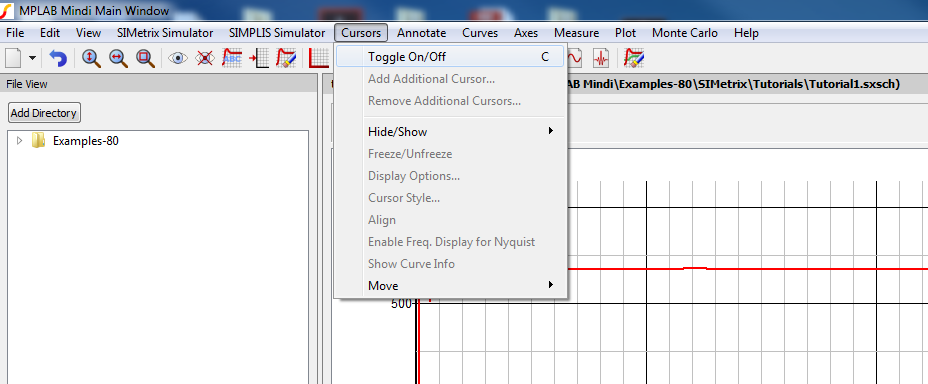Close the open Cursors menu

click(x=361, y=33)
